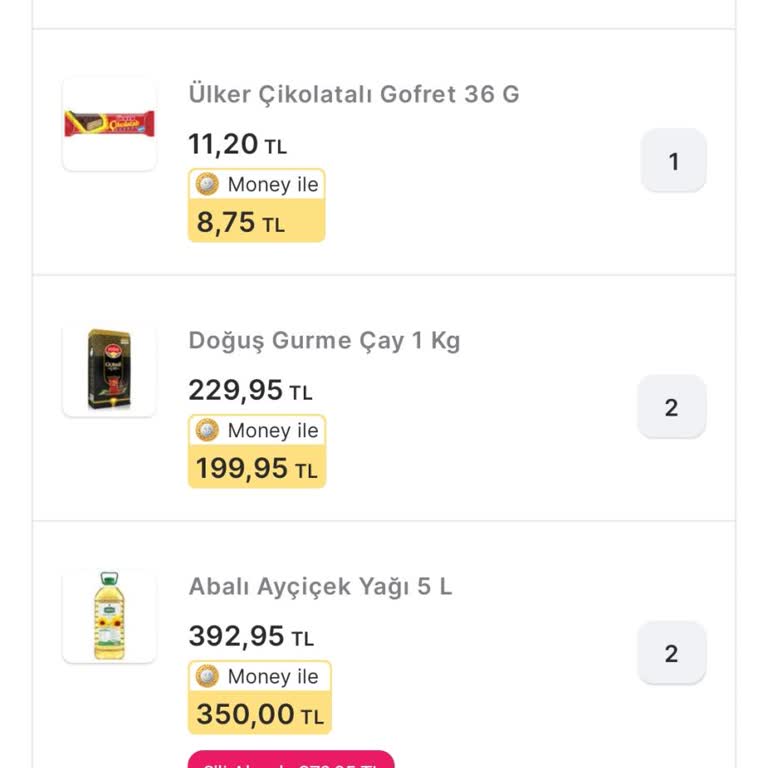Click the Money coin icon for Doğuş Çay
The width and height of the screenshot is (768, 768).
207,430
